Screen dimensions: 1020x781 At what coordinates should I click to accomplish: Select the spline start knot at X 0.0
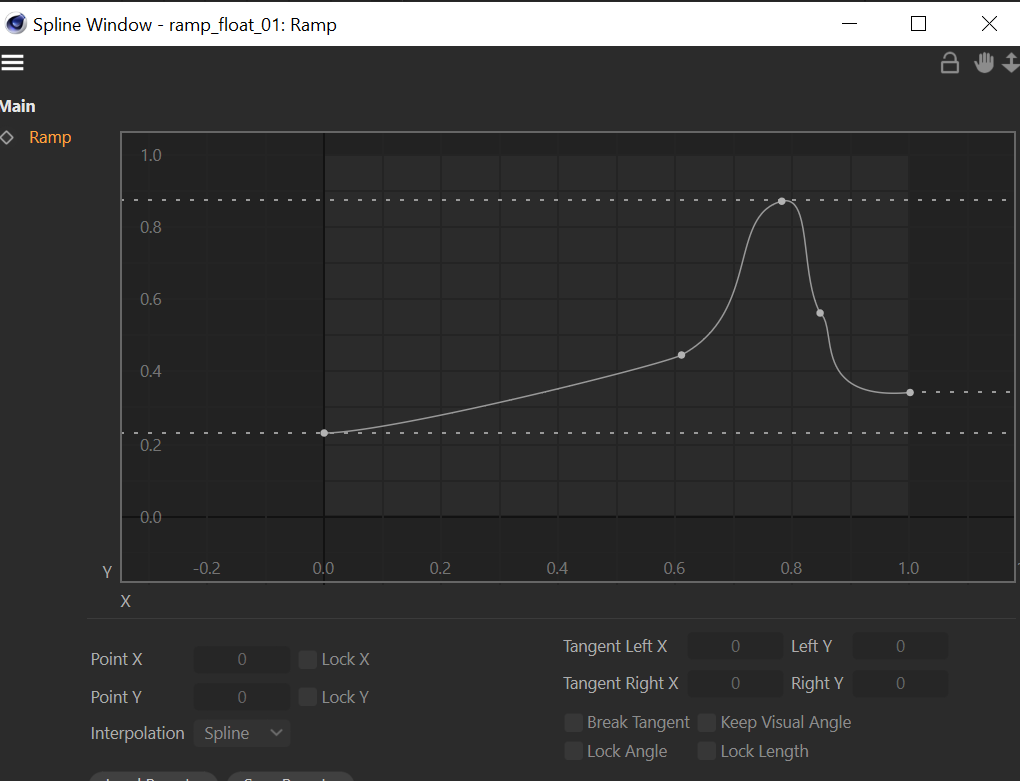tap(325, 433)
